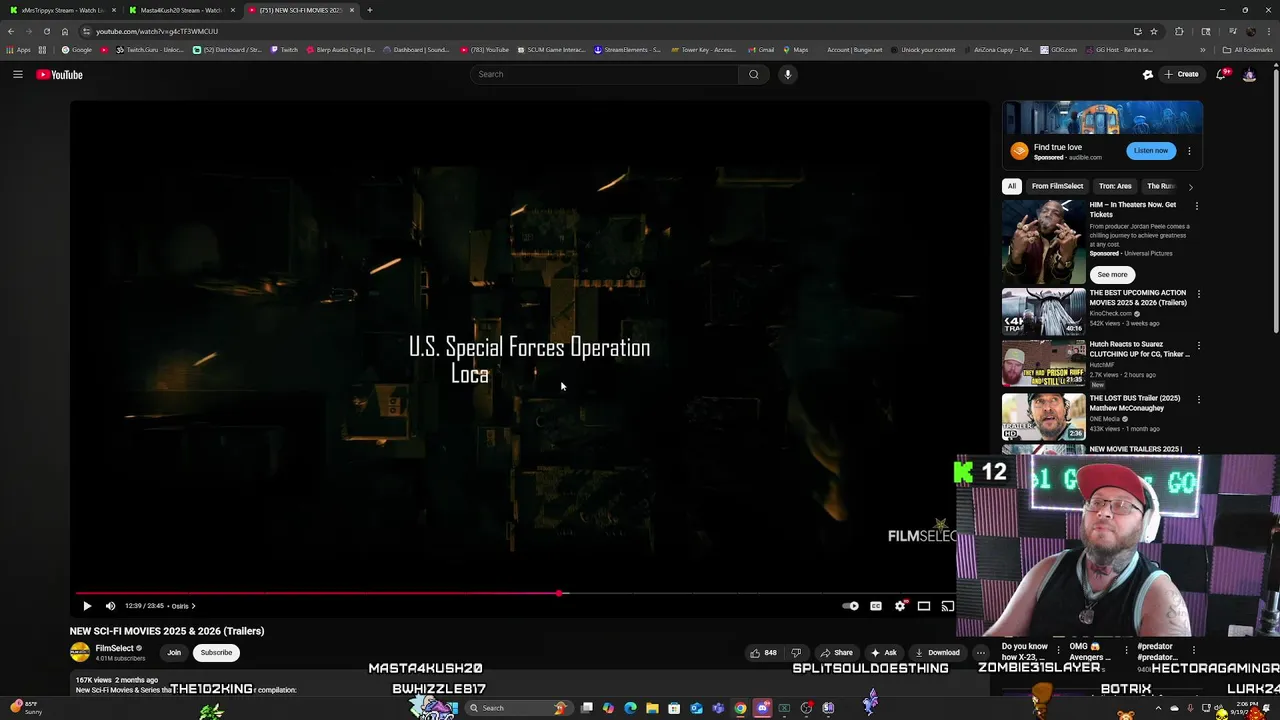Click the Create button
Screen dimensions: 1280x720
[1181, 74]
